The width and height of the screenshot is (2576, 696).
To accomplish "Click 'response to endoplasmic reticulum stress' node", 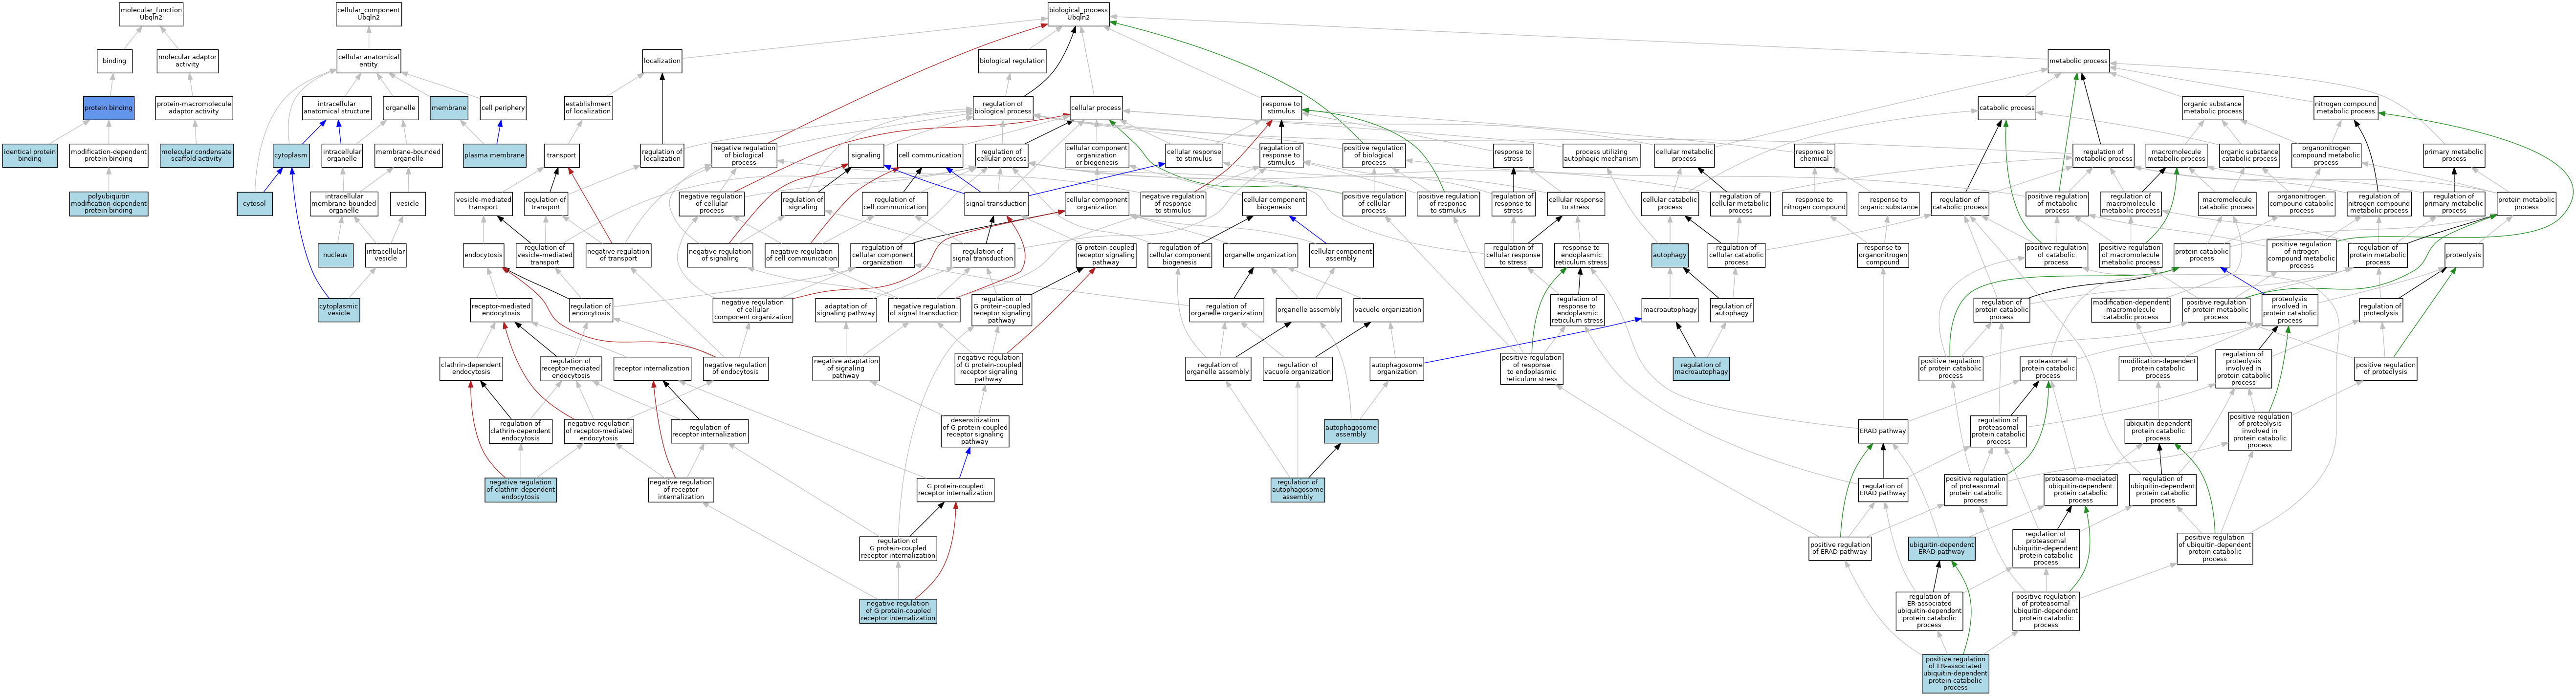I will [x=1581, y=255].
